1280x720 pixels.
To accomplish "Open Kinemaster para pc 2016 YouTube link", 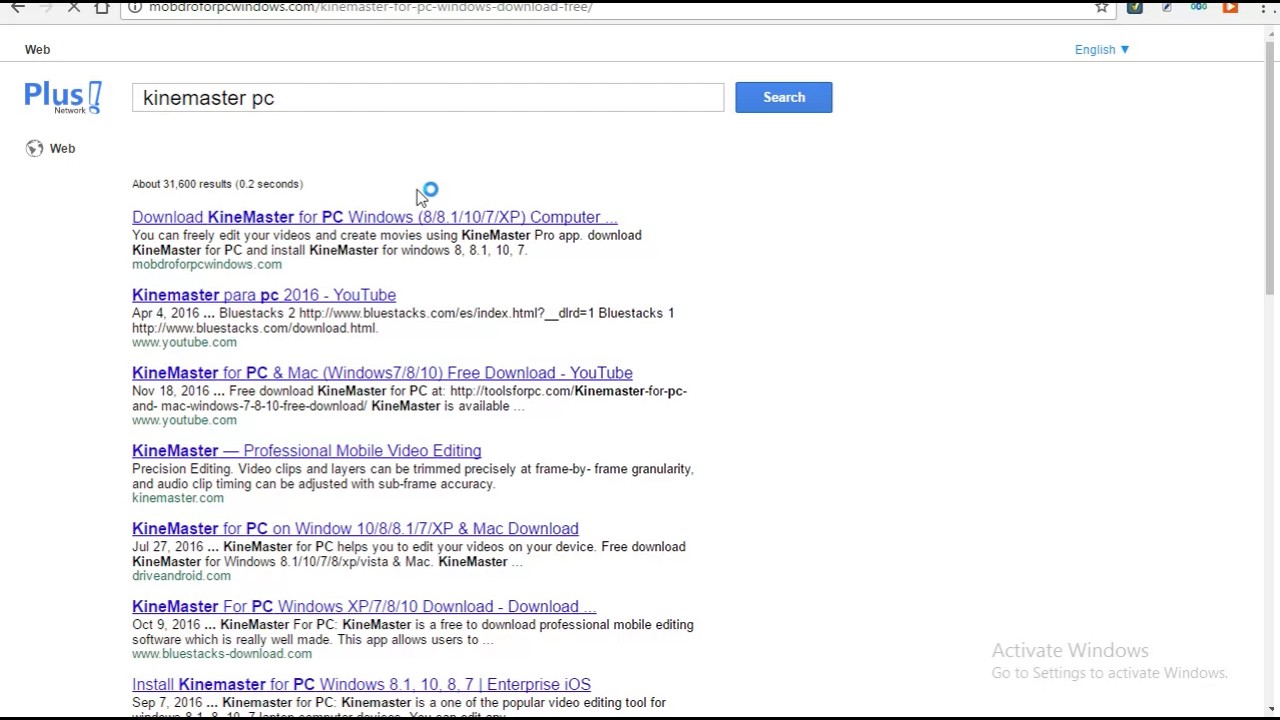I will point(264,295).
